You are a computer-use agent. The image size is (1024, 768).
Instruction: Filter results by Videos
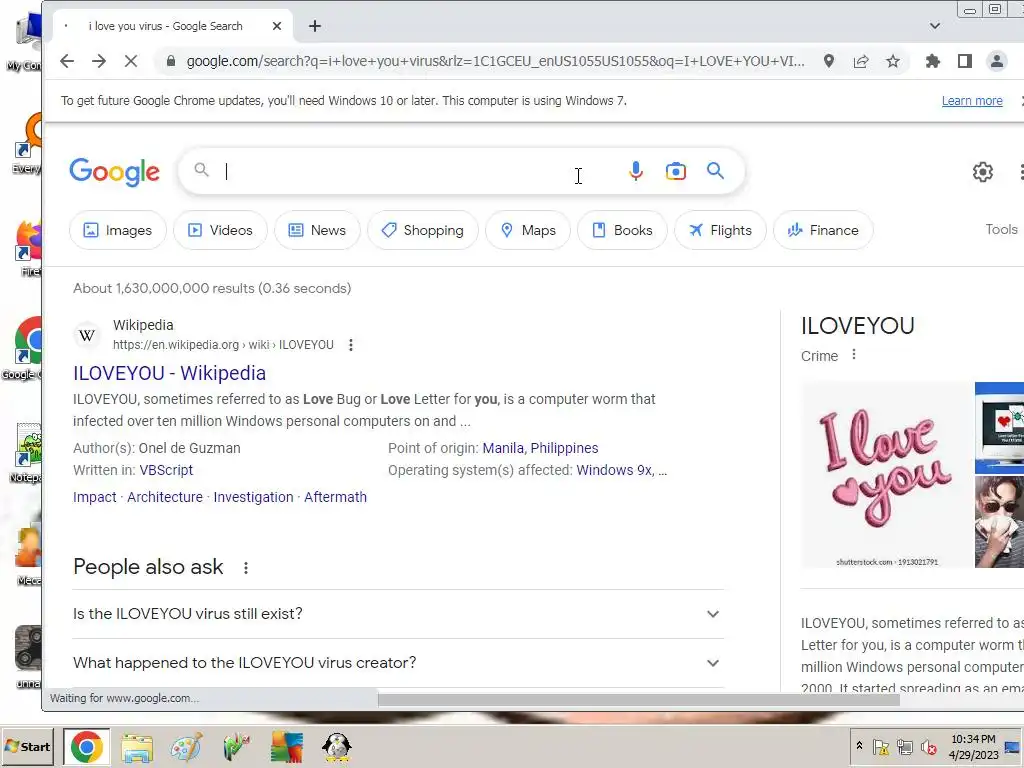click(x=220, y=231)
